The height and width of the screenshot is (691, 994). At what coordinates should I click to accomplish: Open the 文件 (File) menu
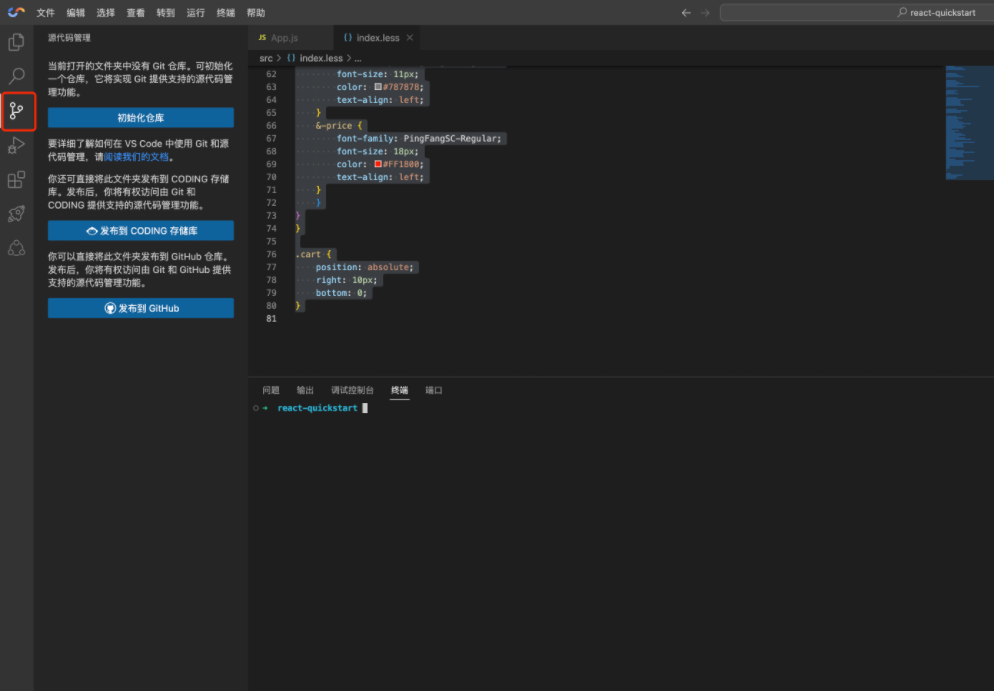[46, 13]
